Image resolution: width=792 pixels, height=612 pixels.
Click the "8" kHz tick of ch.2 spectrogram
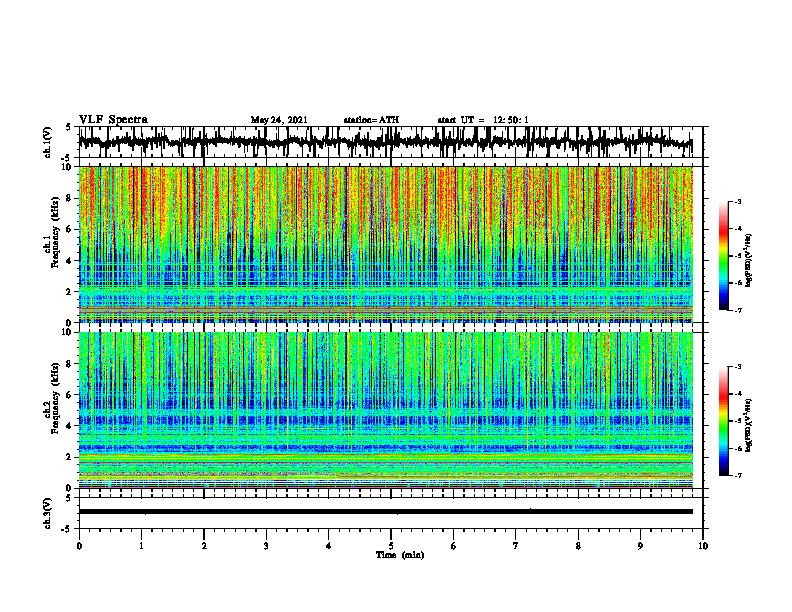pos(69,364)
